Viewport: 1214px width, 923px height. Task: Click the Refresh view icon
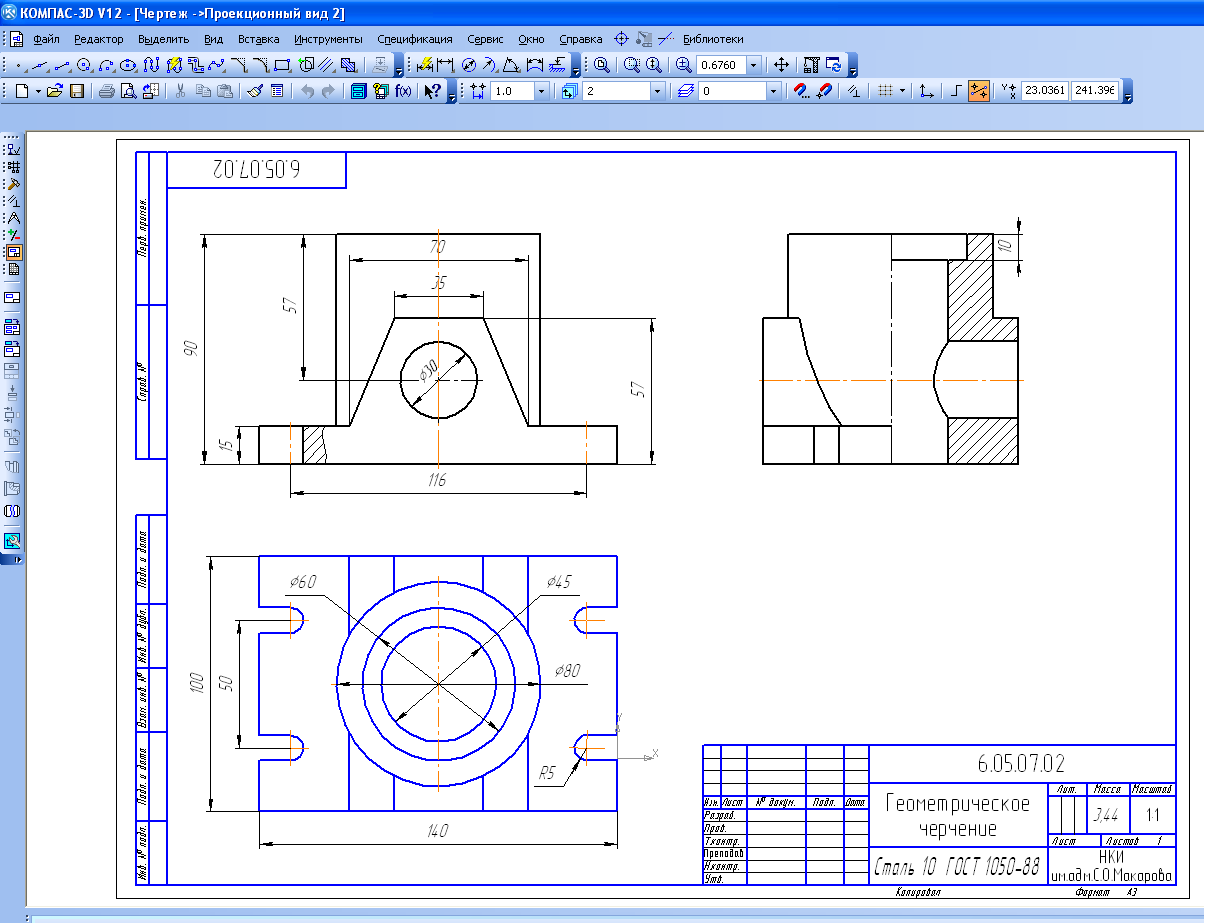(834, 66)
